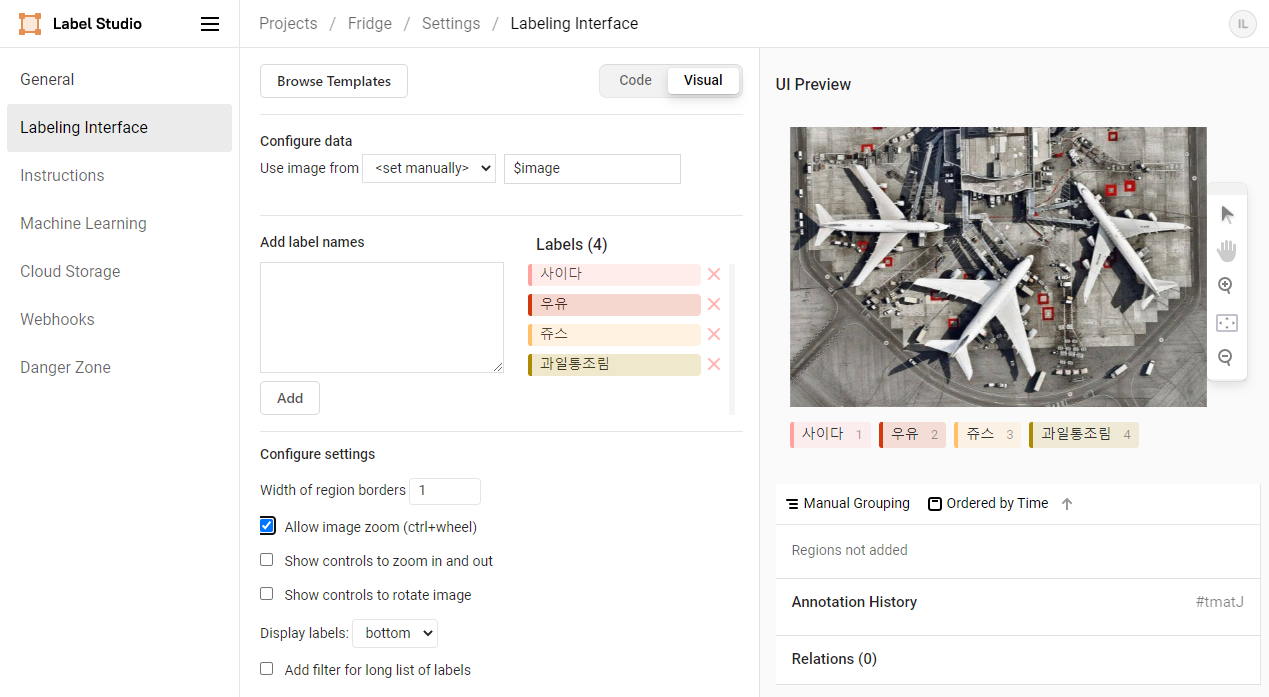The height and width of the screenshot is (697, 1269).
Task: Click the #tmatJ annotation ID
Action: tap(1219, 602)
